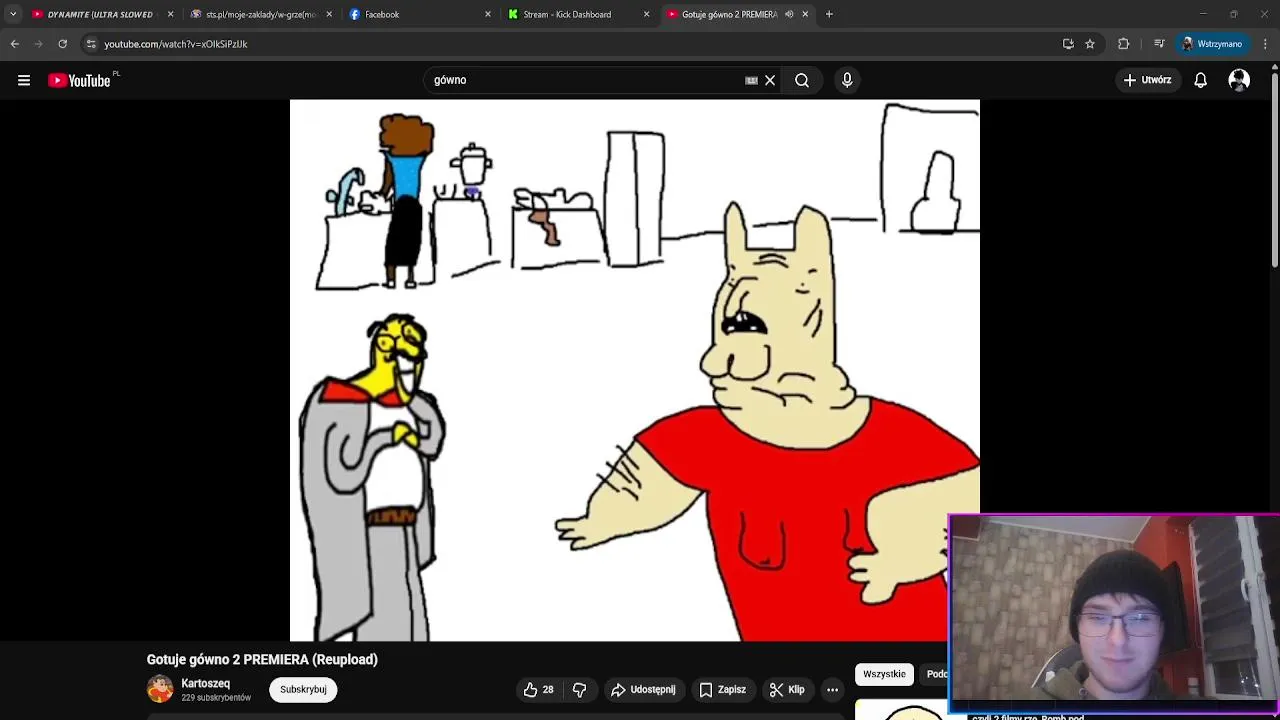Go to the YouTube home logo
This screenshot has height=720, width=1280.
80,80
